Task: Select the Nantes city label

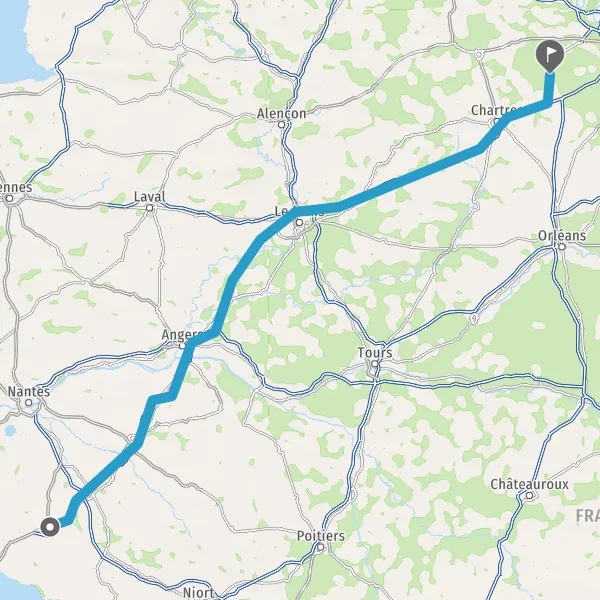Action: [29, 391]
